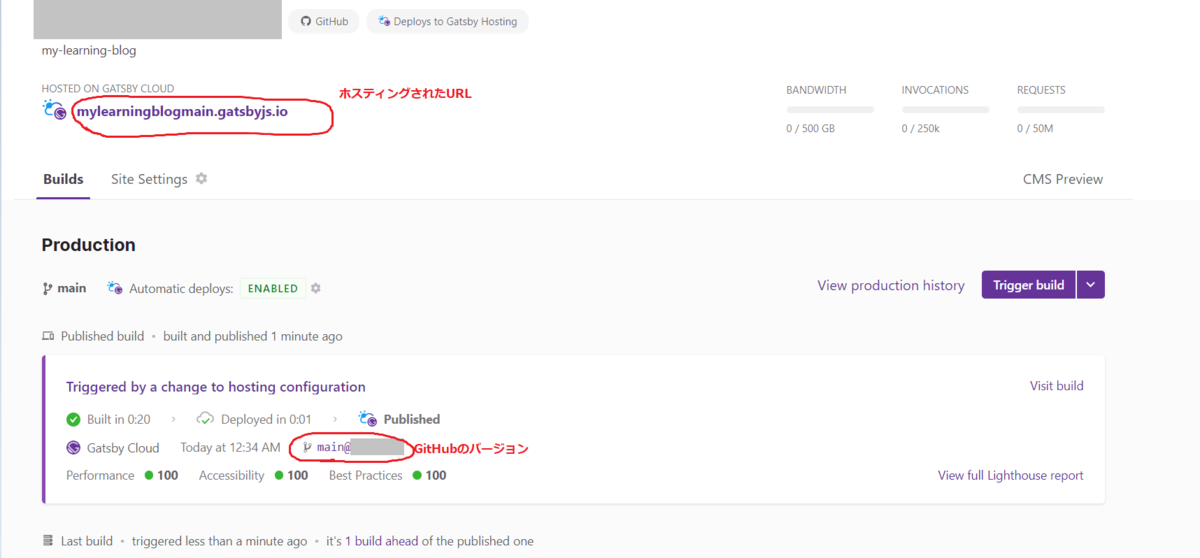Click the main branch icon under Production
This screenshot has width=1200, height=558.
coord(47,288)
